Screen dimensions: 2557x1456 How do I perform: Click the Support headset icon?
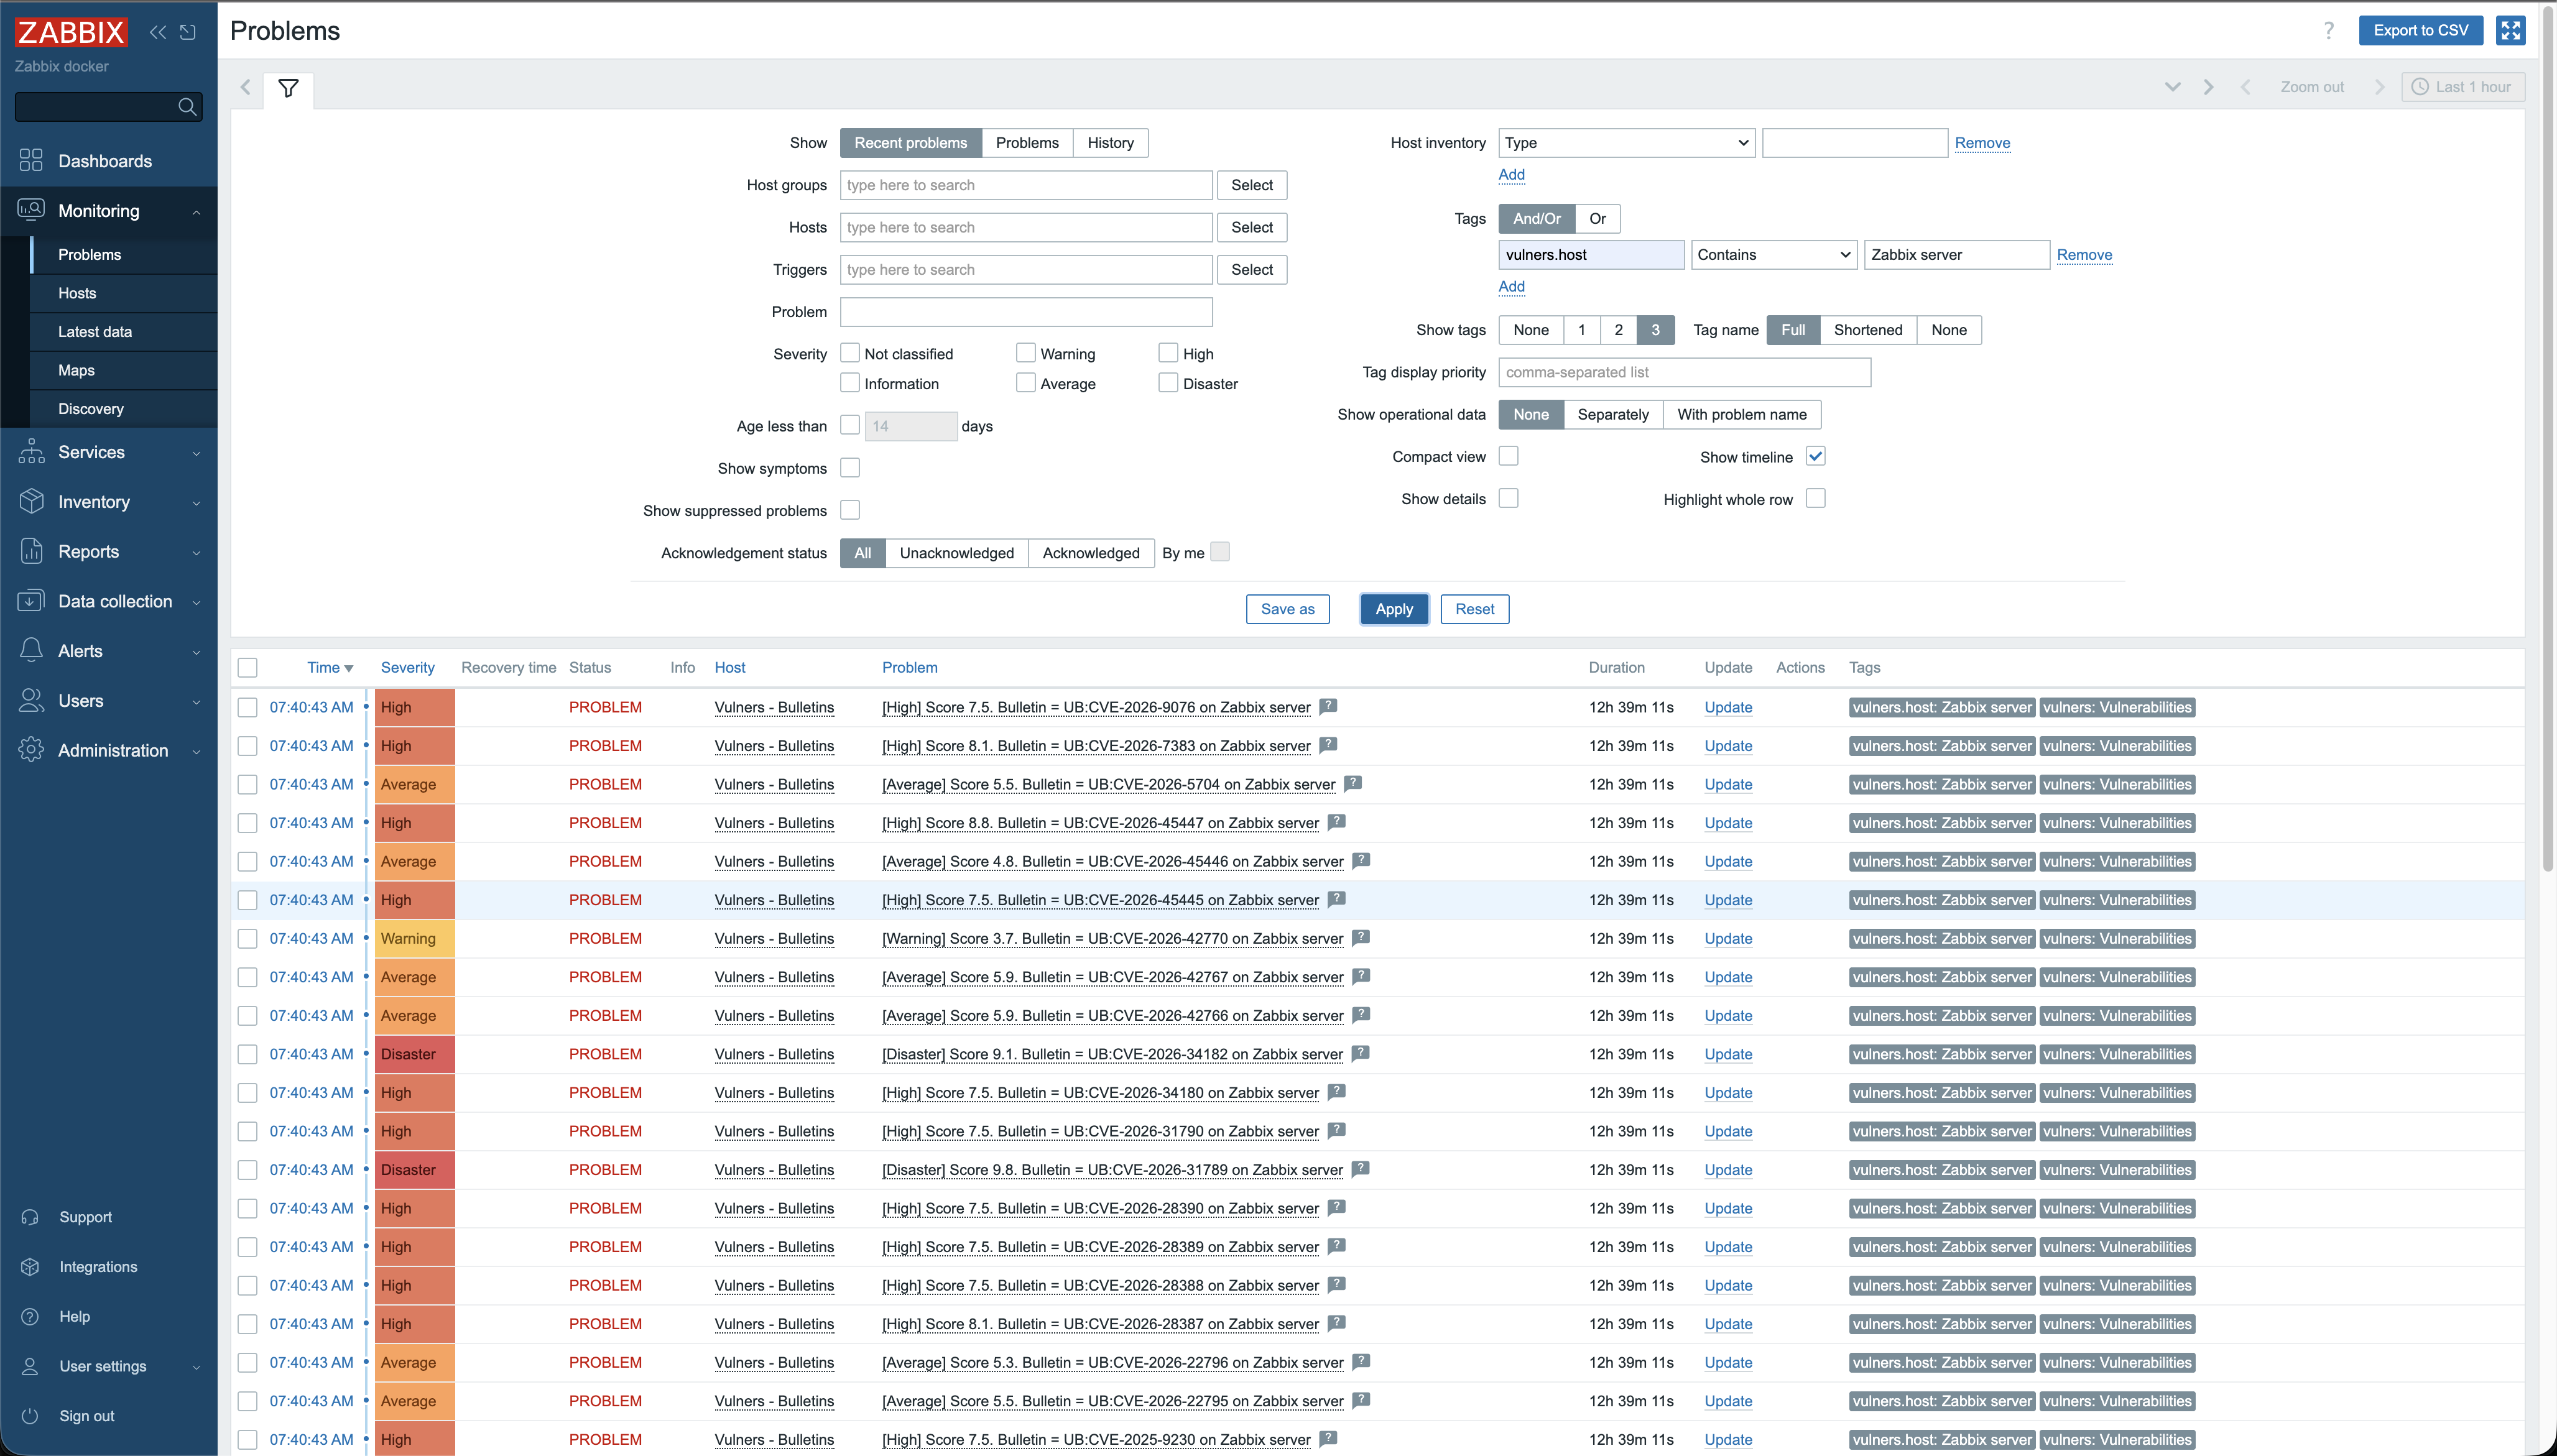click(30, 1217)
